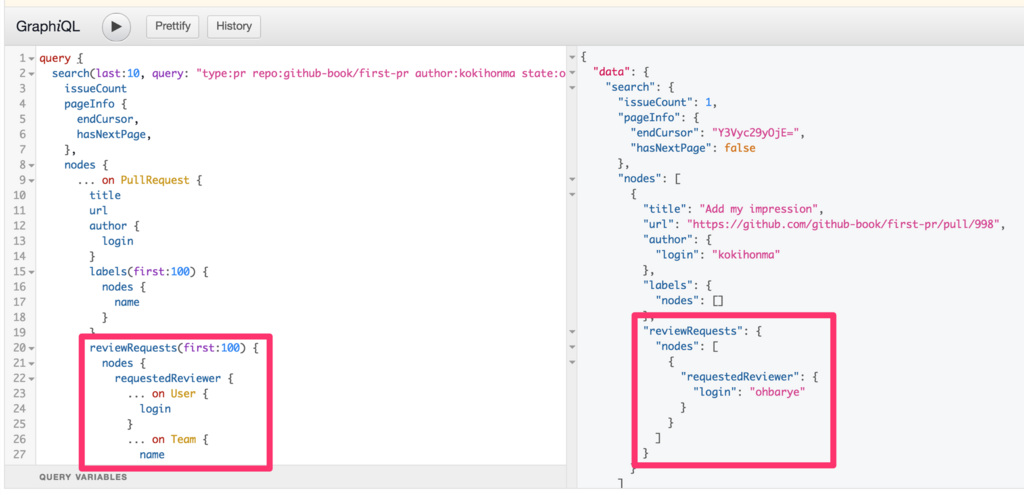Collapse the nodes block at line 21
Viewport: 1024px width, 495px height.
(31, 364)
